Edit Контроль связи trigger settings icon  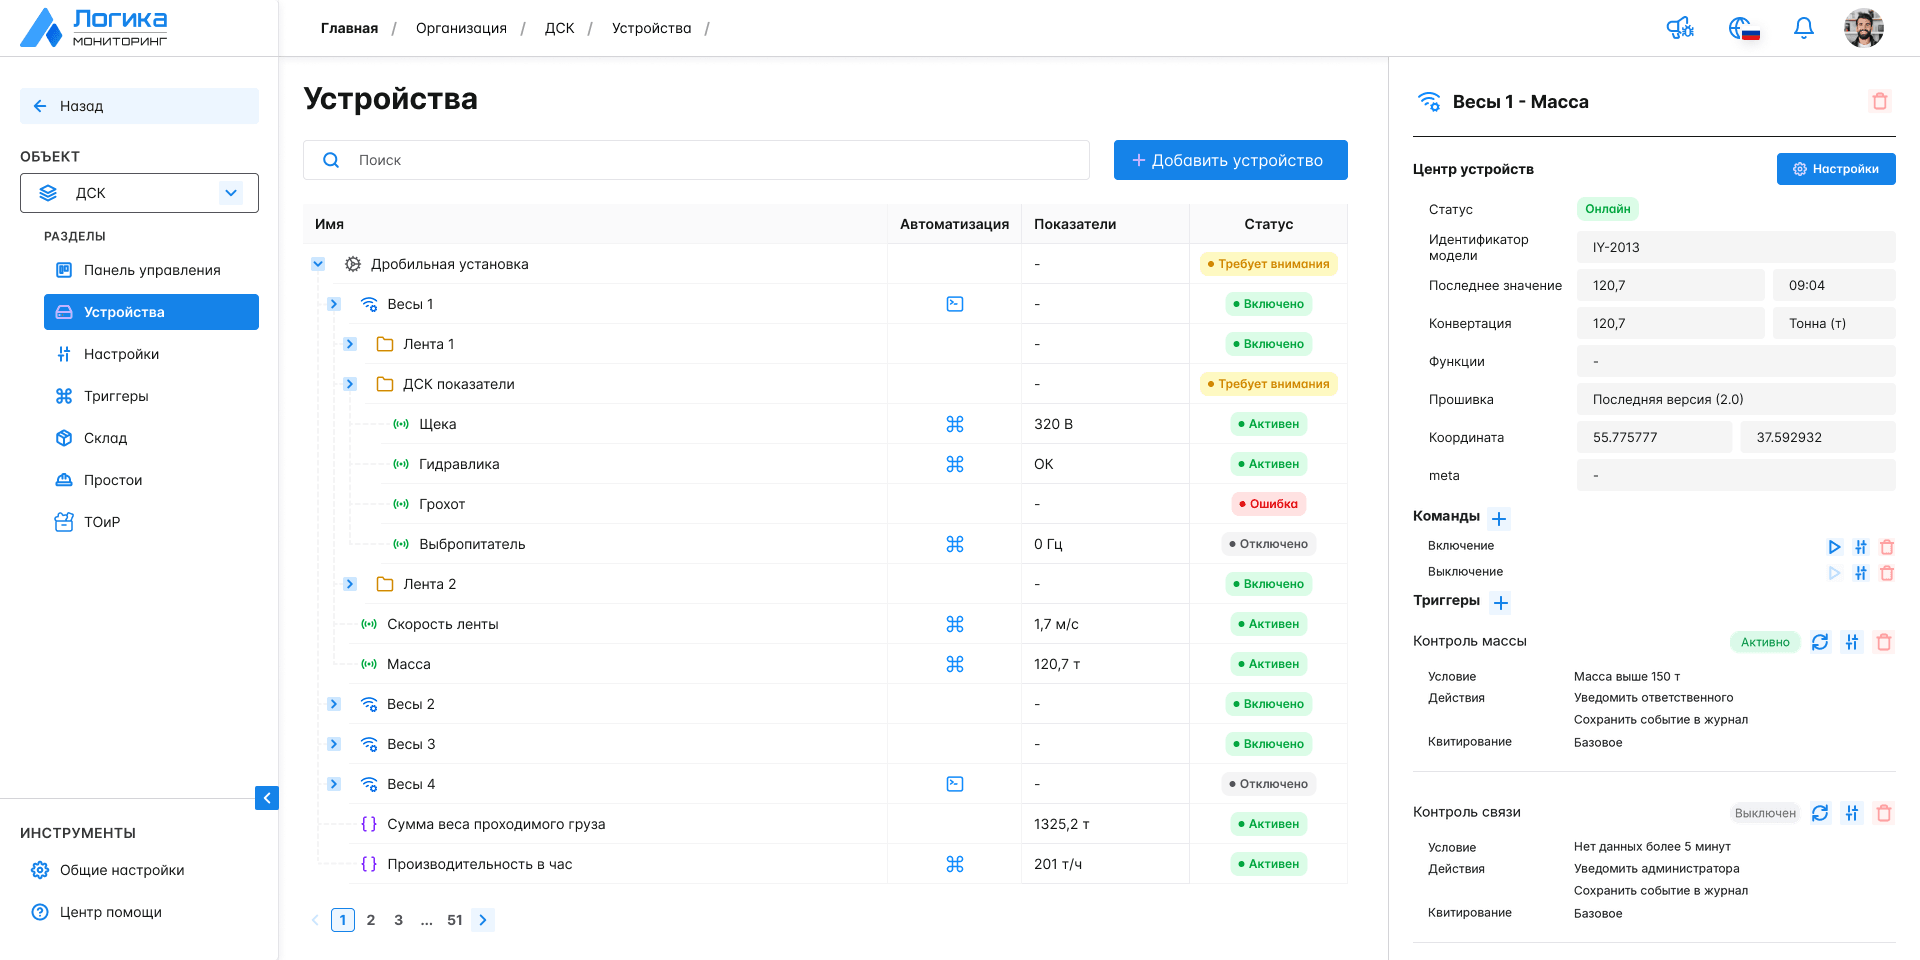1852,813
